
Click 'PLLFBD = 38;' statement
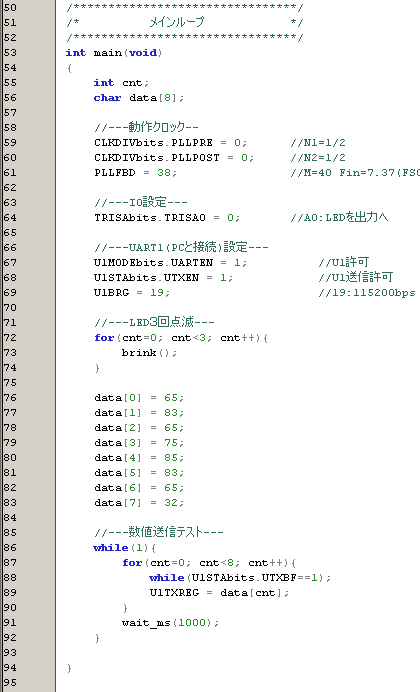tap(135, 173)
